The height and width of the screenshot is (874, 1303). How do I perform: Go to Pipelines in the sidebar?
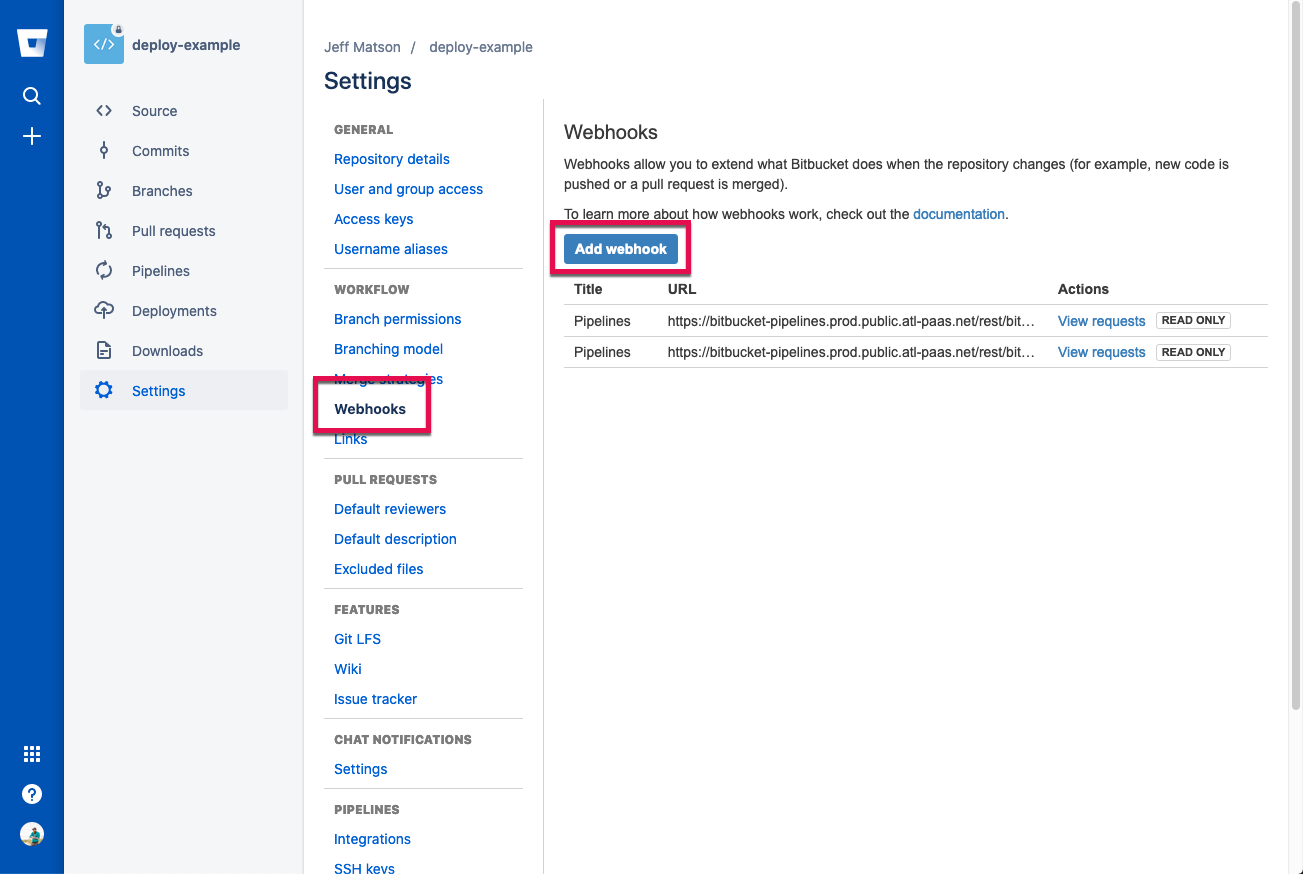coord(160,271)
